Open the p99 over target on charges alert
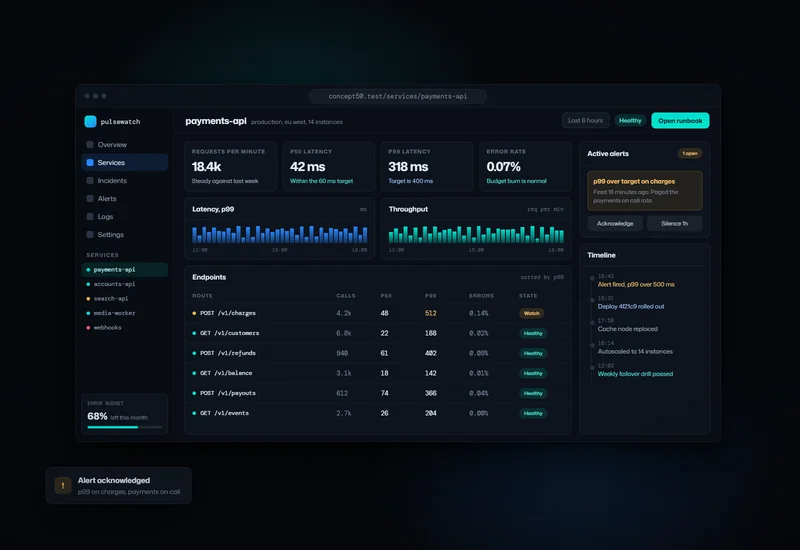The height and width of the screenshot is (550, 800). click(645, 191)
